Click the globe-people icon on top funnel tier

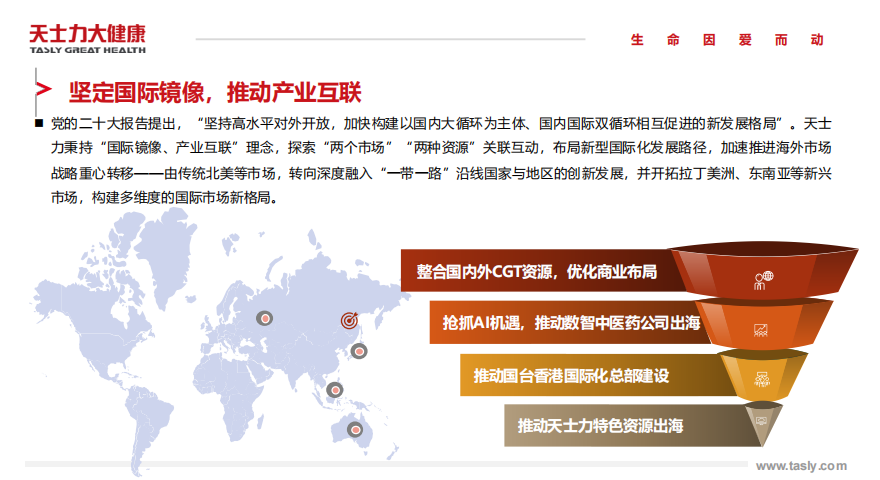pos(763,280)
